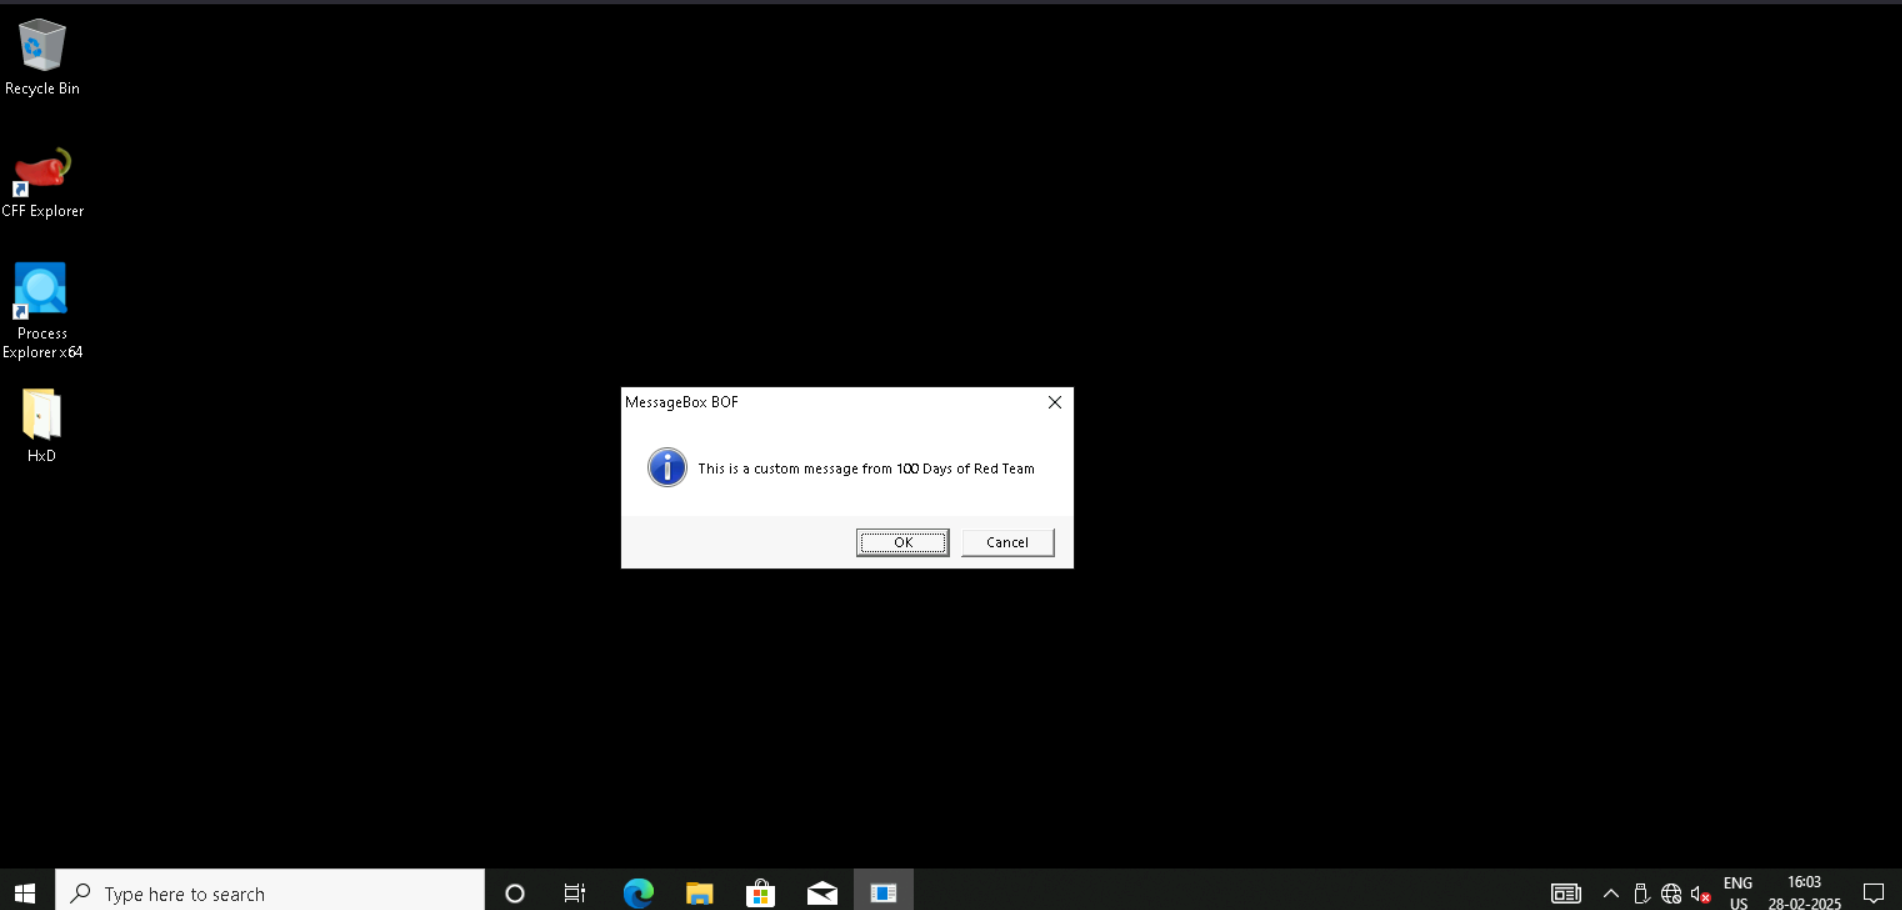The width and height of the screenshot is (1902, 910).
Task: Open Microsoft Store from the taskbar
Action: 760,893
